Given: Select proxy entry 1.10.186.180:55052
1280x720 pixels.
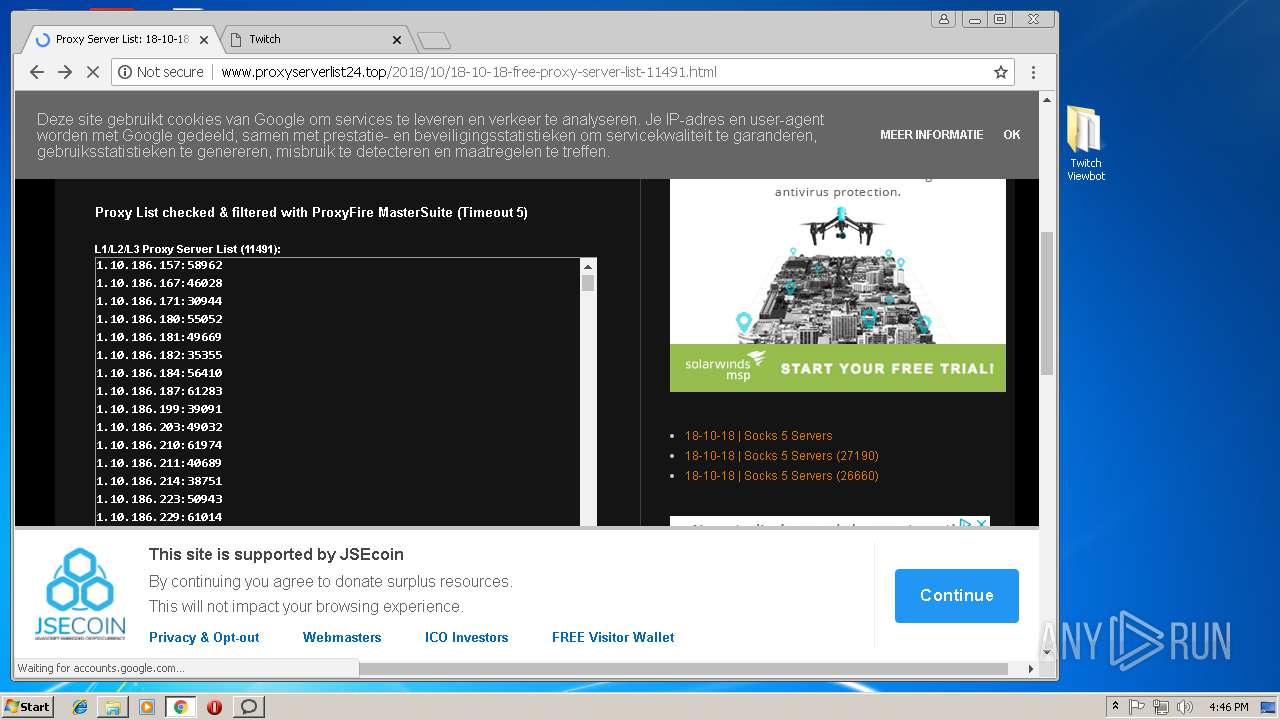Looking at the screenshot, I should tap(159, 319).
